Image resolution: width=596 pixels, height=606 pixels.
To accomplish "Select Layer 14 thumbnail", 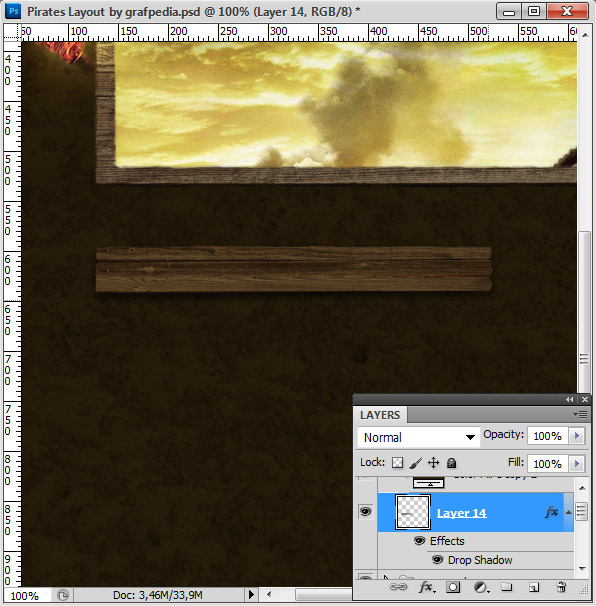I will 413,512.
